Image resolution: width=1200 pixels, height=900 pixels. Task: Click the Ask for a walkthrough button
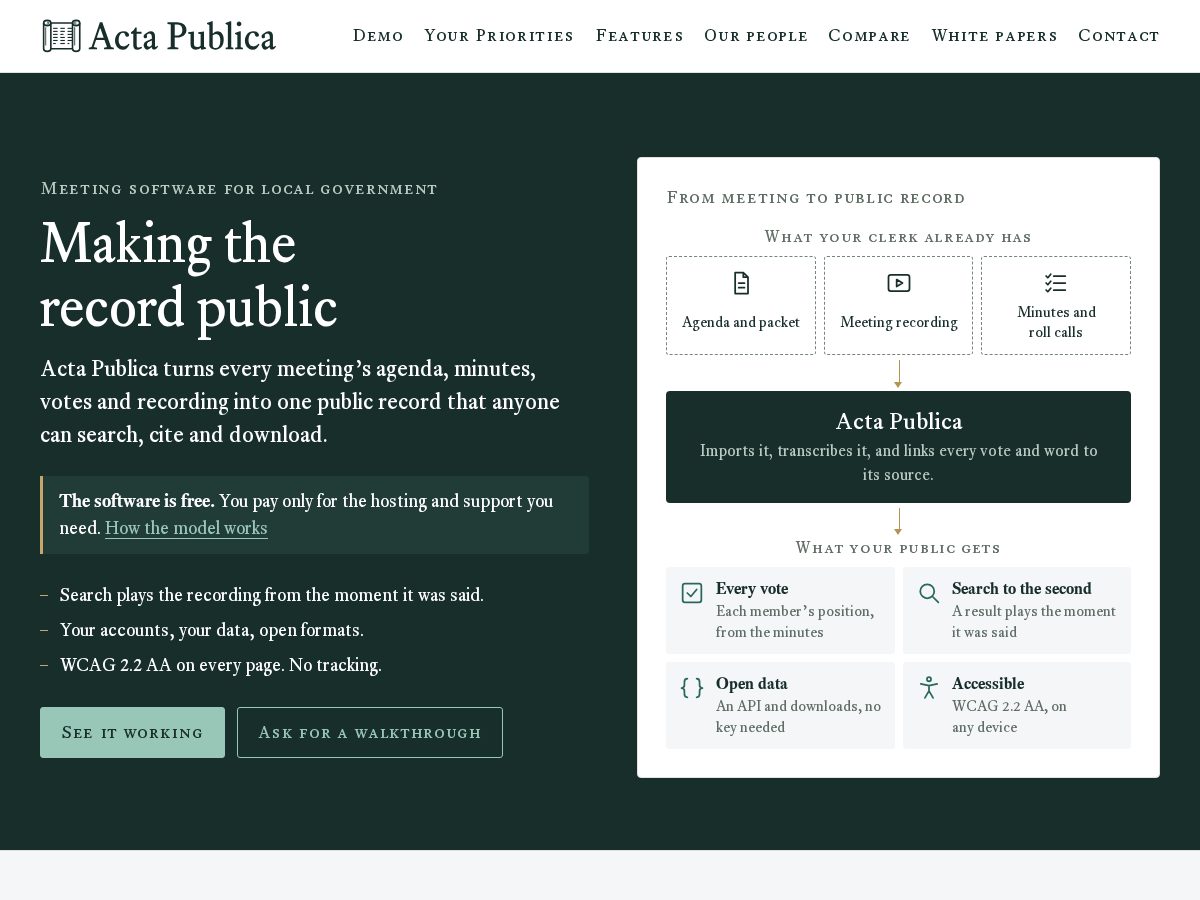coord(370,733)
